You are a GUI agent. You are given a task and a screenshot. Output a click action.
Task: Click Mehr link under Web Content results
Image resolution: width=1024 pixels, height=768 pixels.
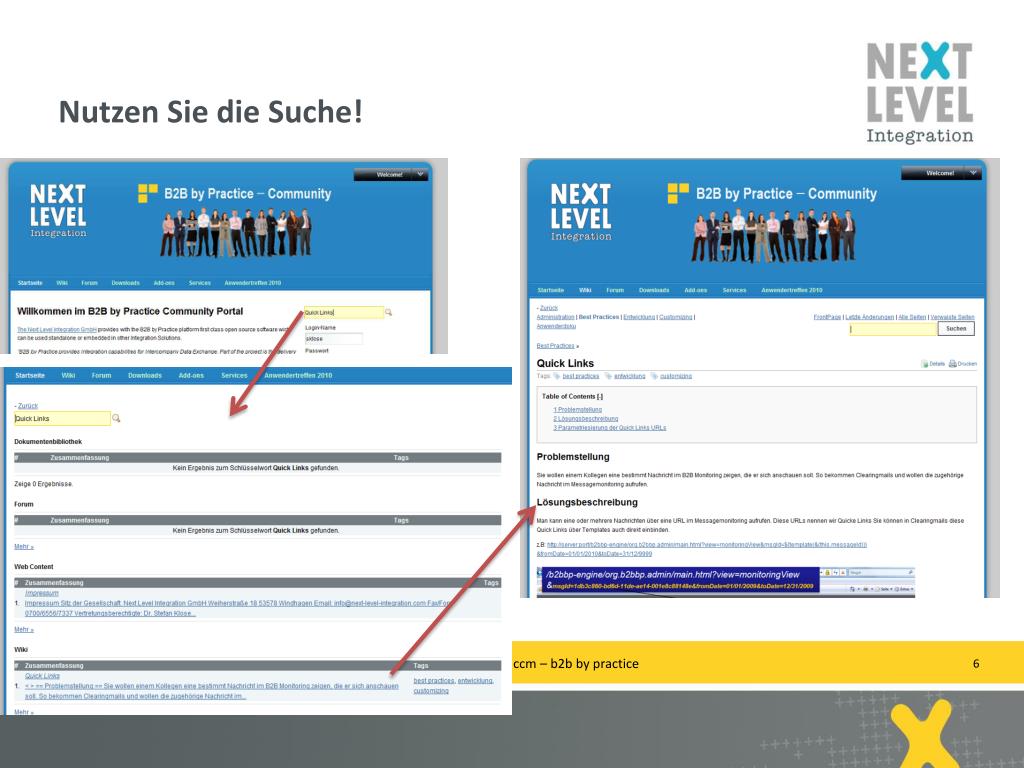tap(24, 630)
